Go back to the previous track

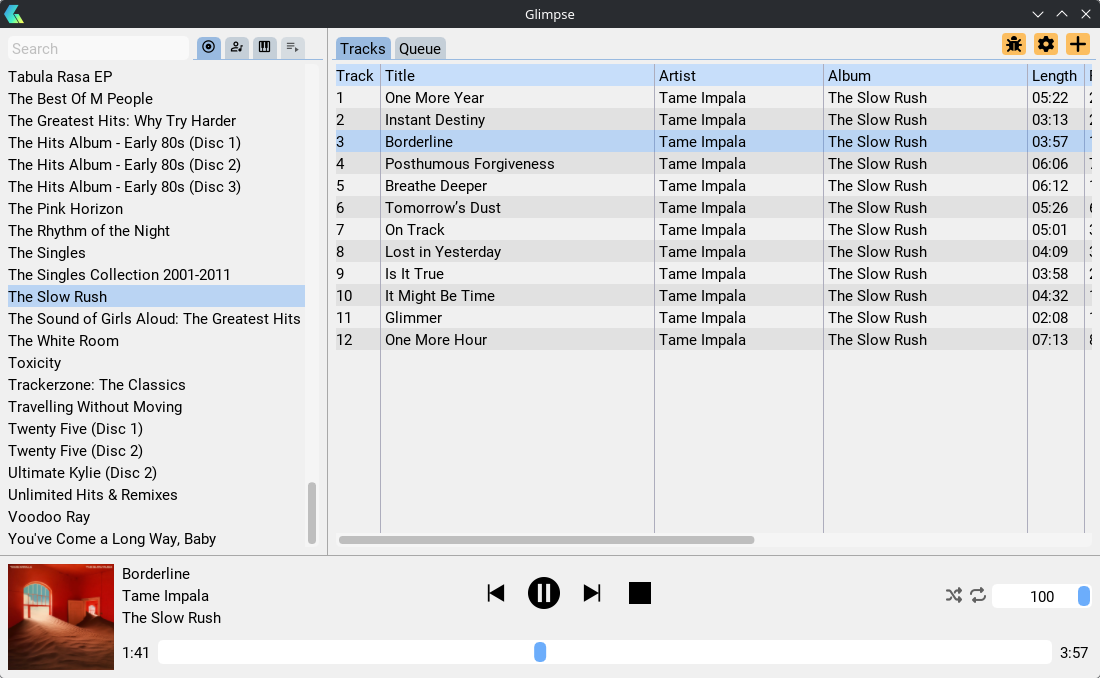tap(496, 593)
